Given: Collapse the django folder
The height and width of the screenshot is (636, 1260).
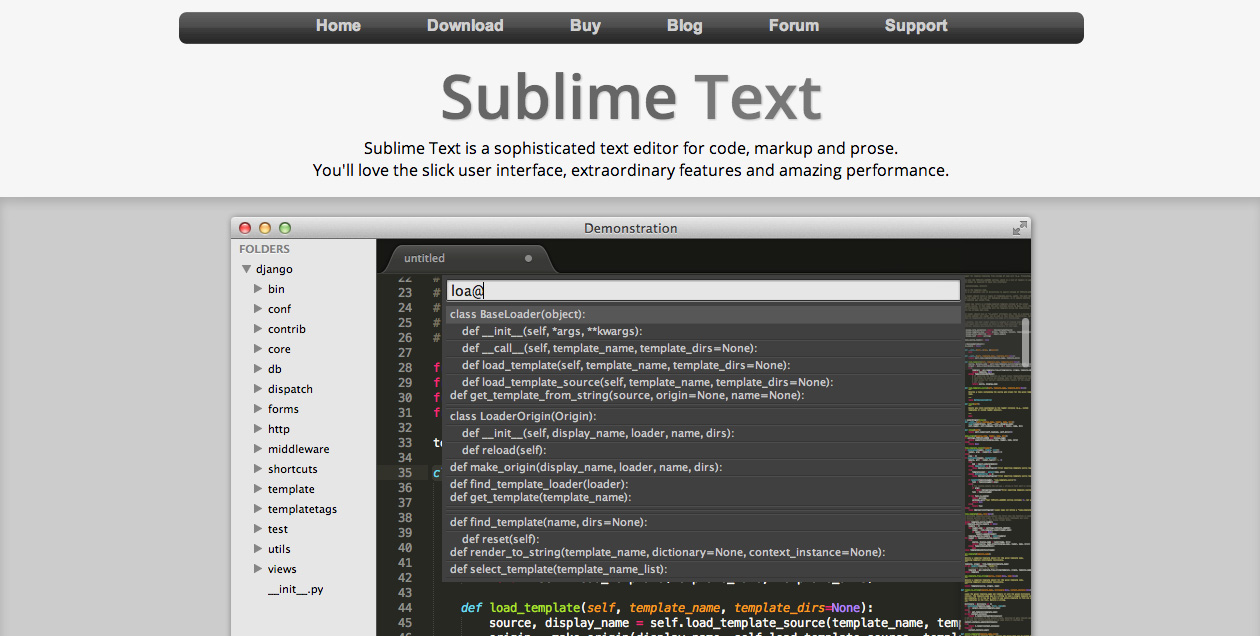Looking at the screenshot, I should pos(246,269).
